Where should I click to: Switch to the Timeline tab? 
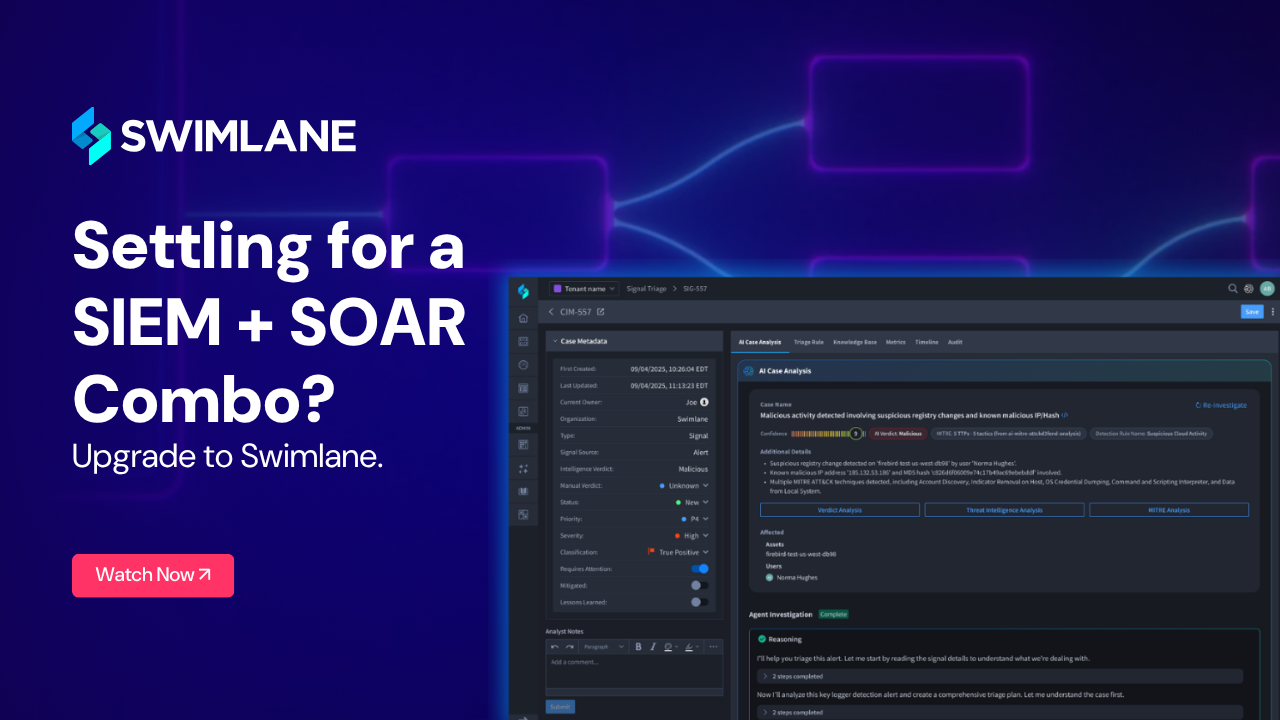(927, 342)
